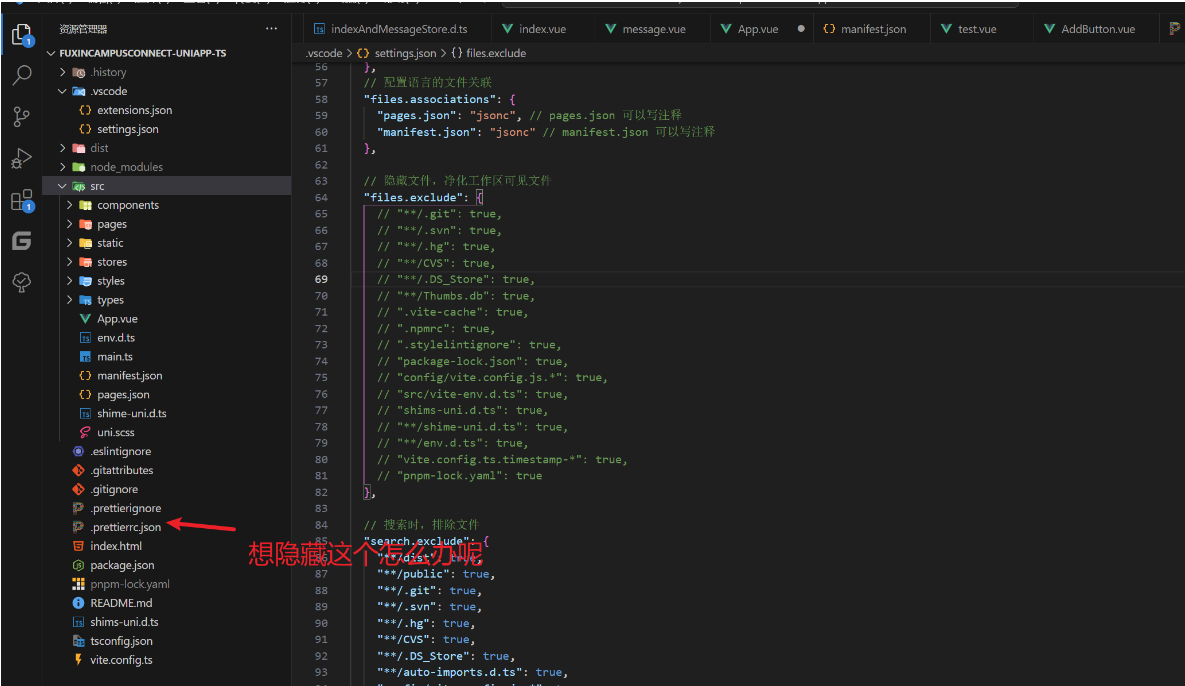Click the index.html HTML5 icon
This screenshot has height=686, width=1185.
(78, 546)
